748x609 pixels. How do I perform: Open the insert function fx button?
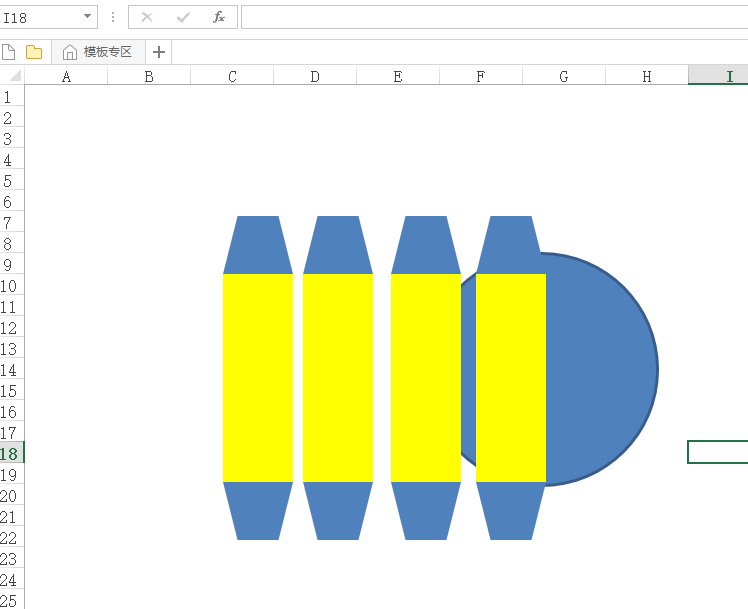[219, 17]
